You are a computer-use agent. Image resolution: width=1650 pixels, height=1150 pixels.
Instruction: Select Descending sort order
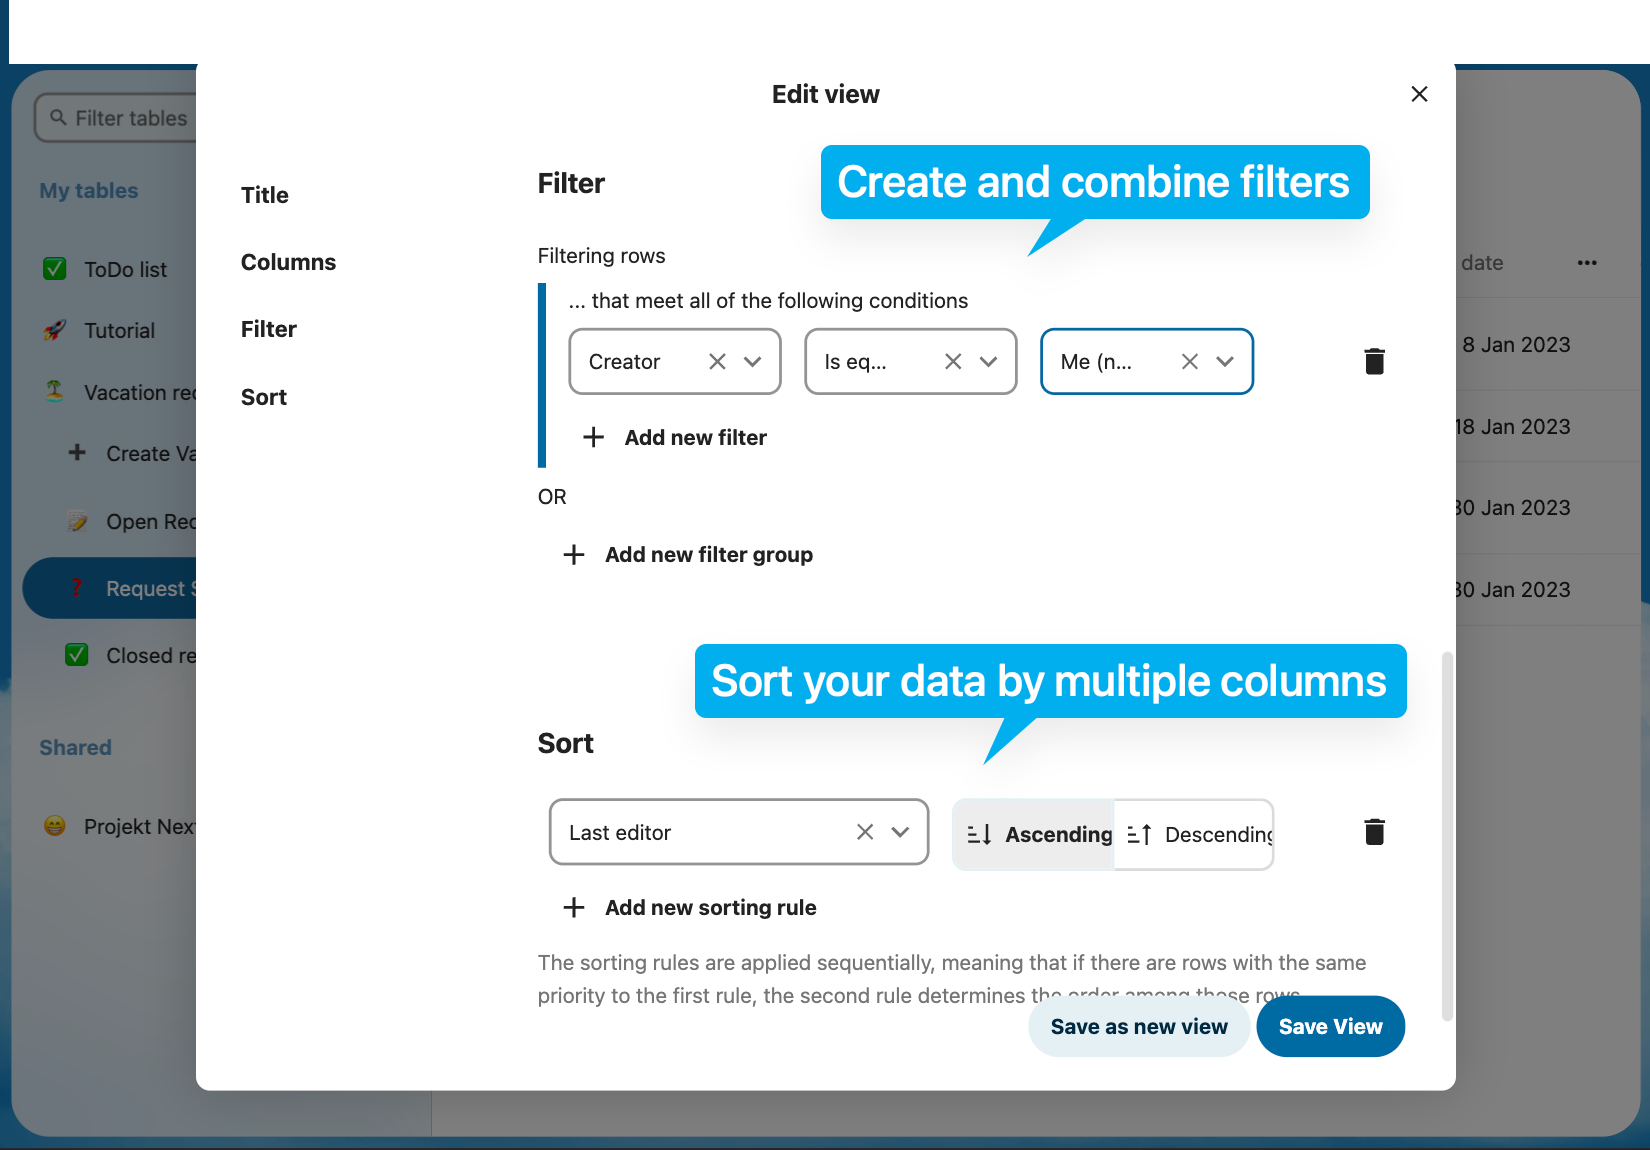pyautogui.click(x=1197, y=834)
